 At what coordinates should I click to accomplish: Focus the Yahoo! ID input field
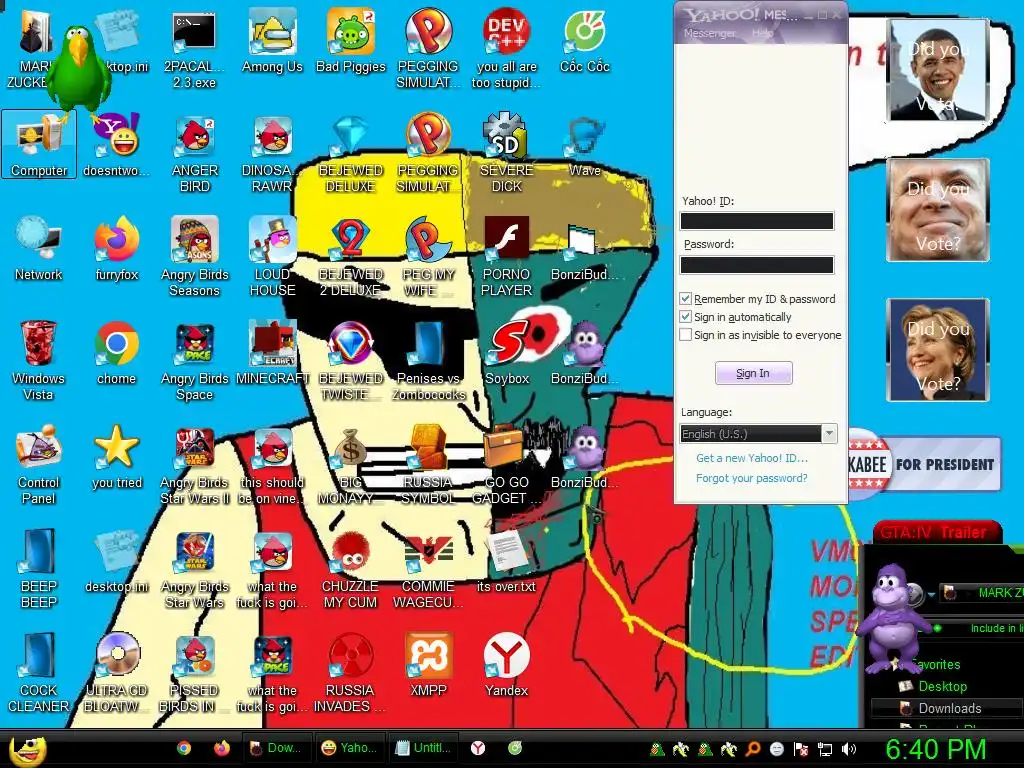click(757, 221)
